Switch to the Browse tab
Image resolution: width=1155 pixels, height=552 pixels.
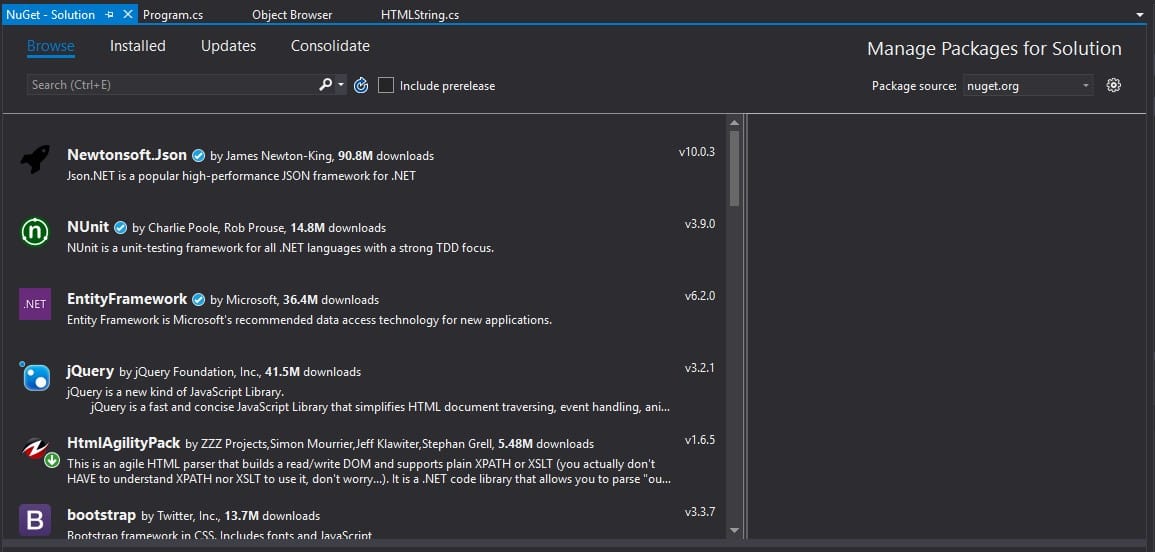pos(51,46)
